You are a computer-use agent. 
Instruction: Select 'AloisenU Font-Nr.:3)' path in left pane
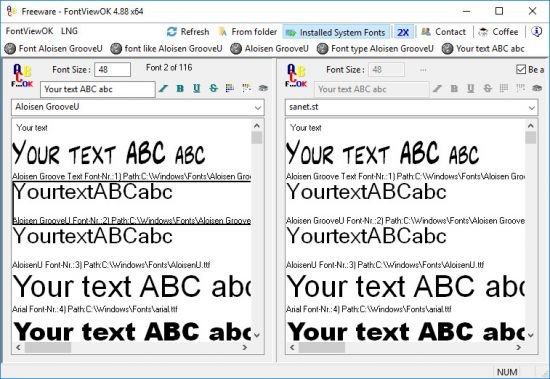(x=111, y=265)
